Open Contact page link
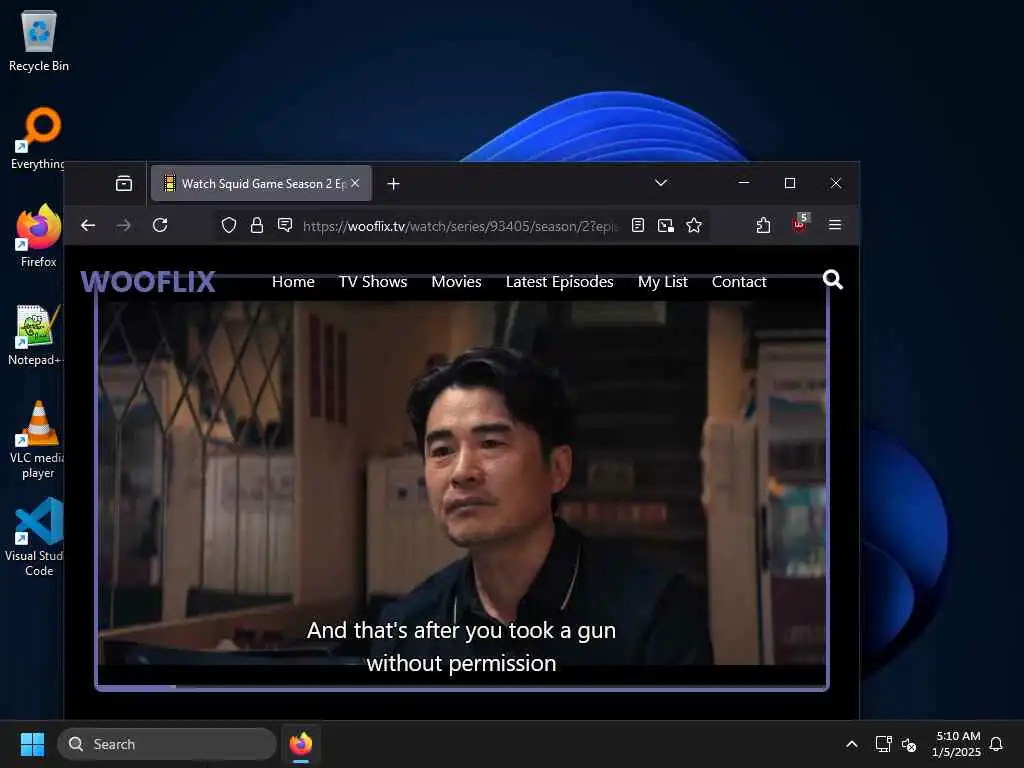 (739, 281)
